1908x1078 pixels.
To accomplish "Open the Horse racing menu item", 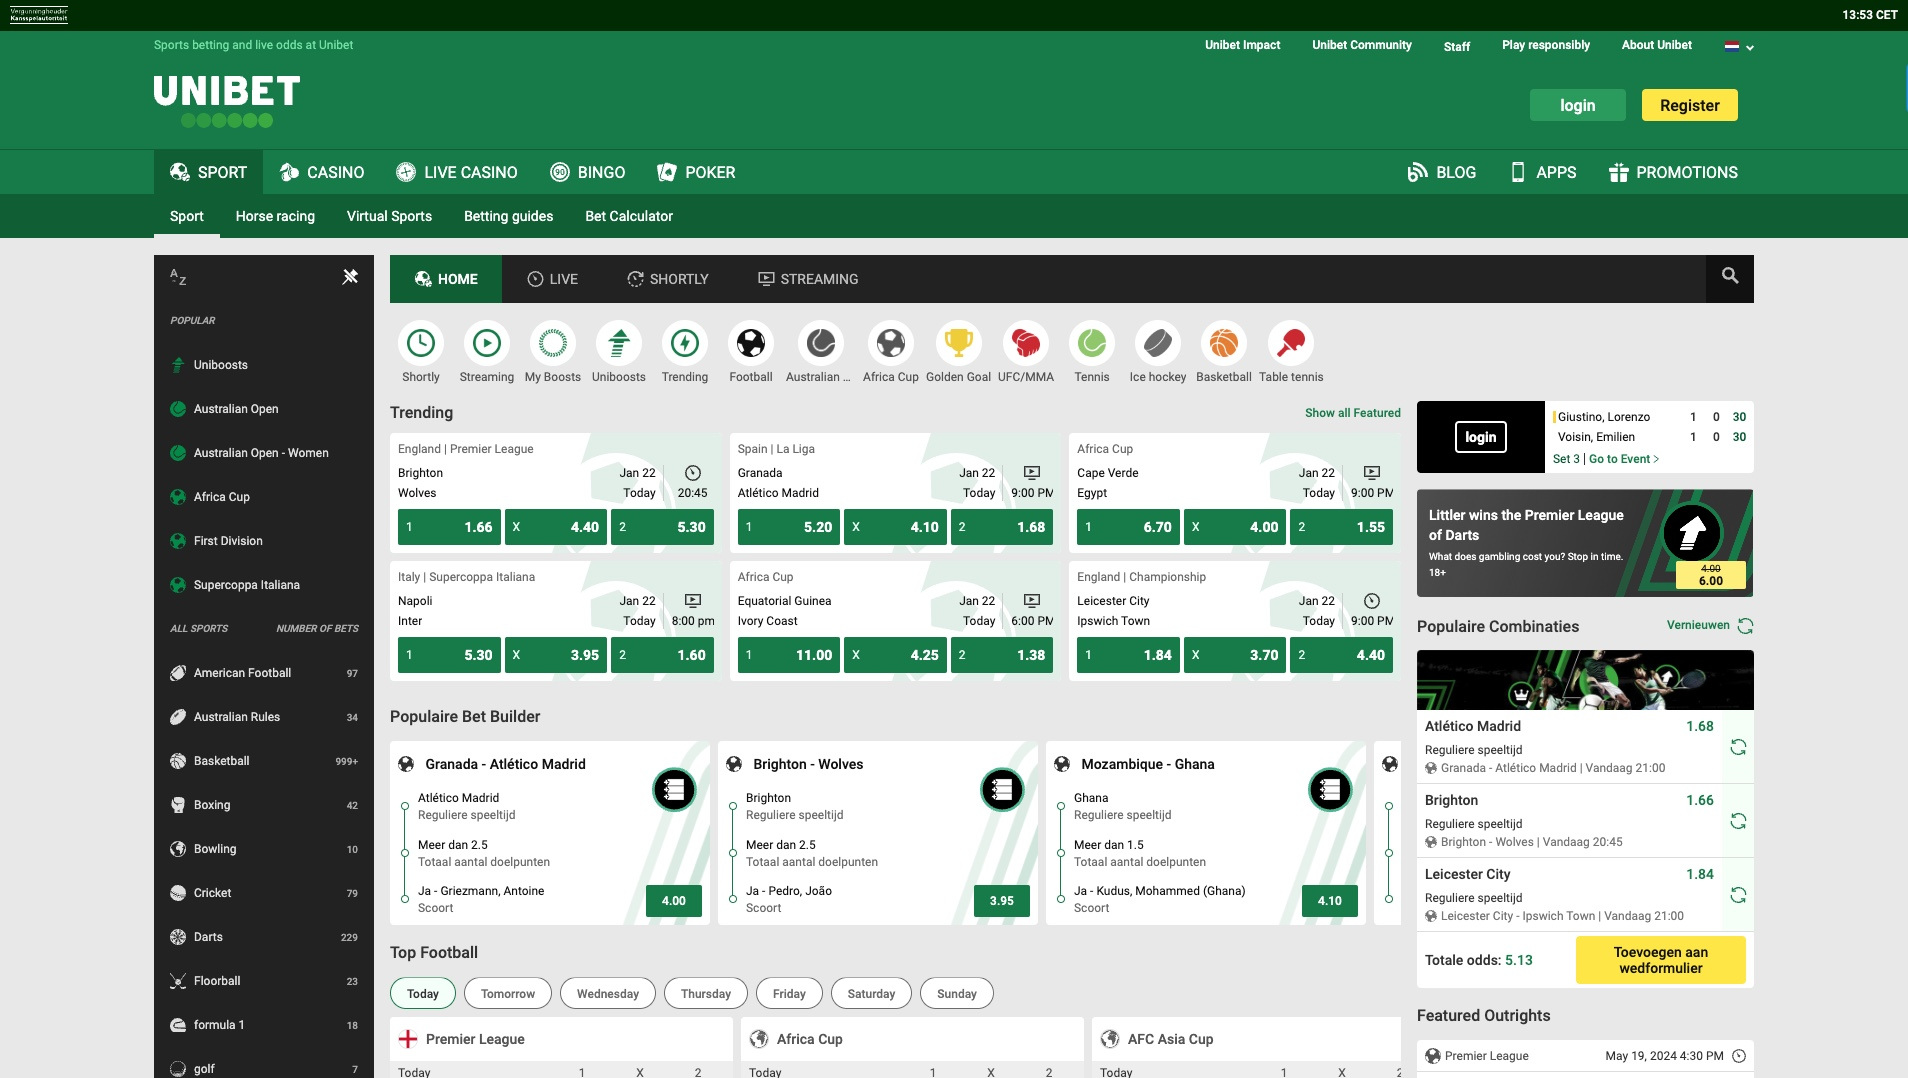I will click(x=275, y=216).
